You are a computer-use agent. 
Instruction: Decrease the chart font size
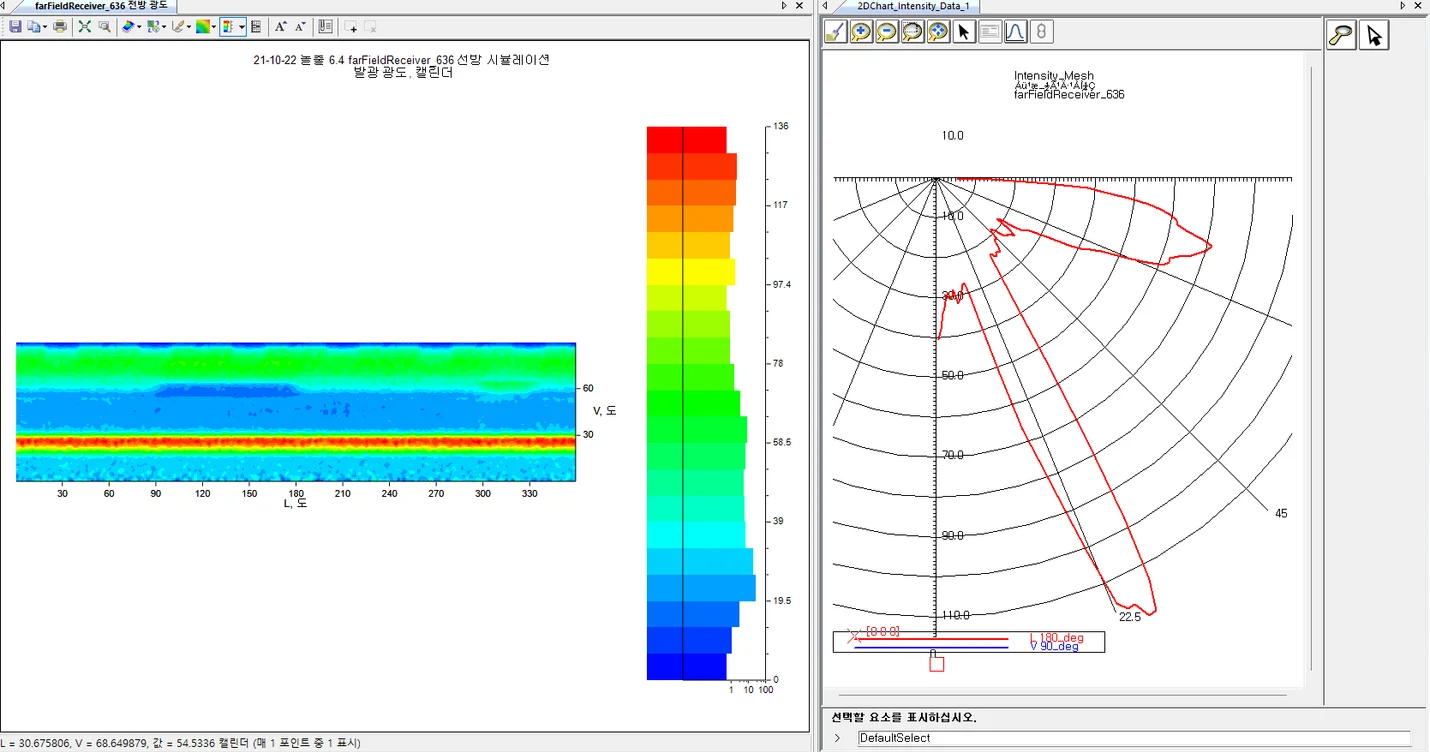pos(300,26)
